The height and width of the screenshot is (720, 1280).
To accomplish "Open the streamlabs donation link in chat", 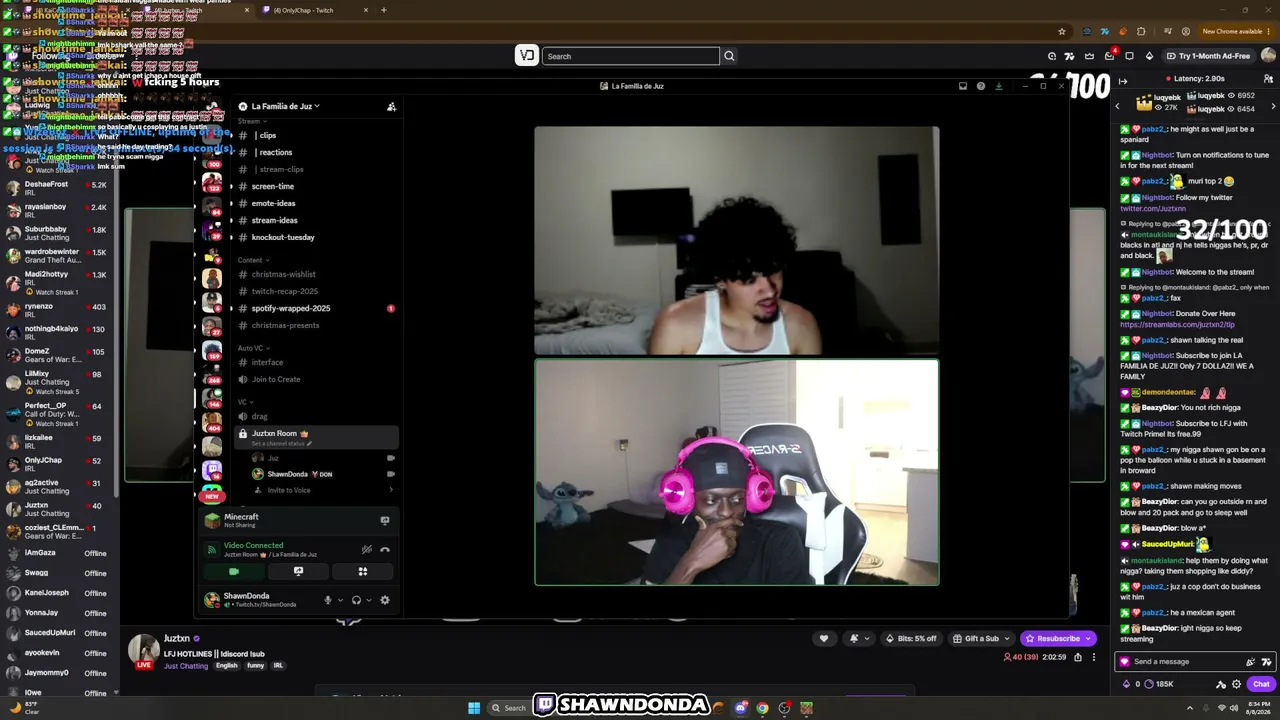I will click(x=1177, y=325).
